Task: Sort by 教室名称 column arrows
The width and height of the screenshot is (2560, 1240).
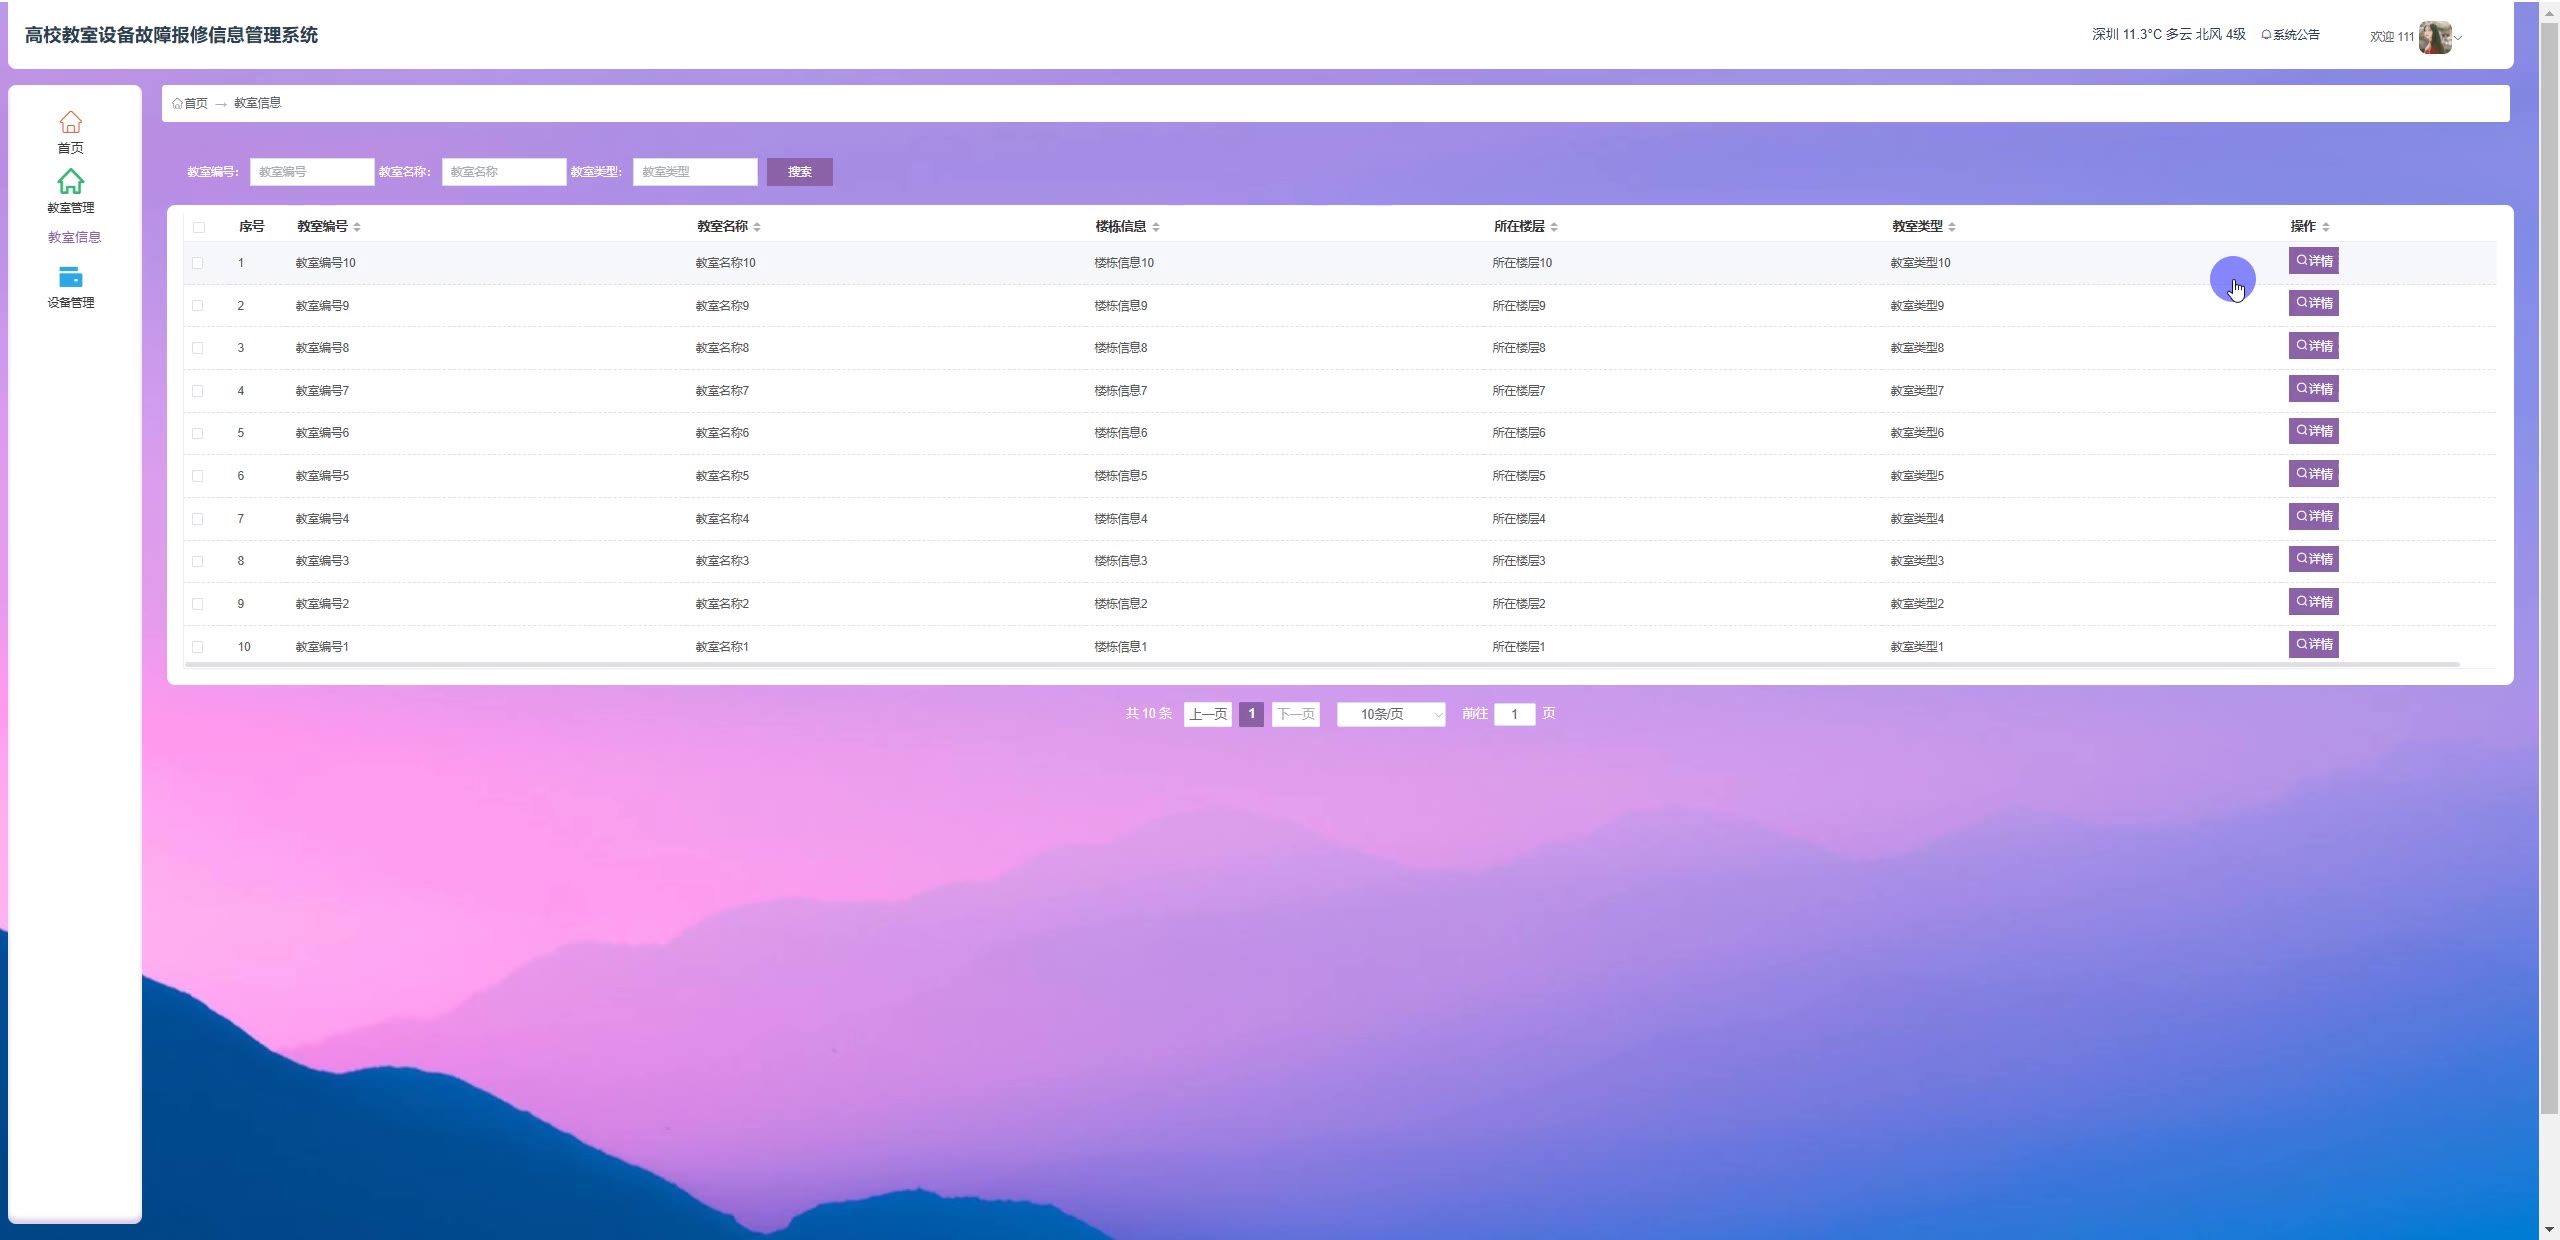Action: coord(757,227)
